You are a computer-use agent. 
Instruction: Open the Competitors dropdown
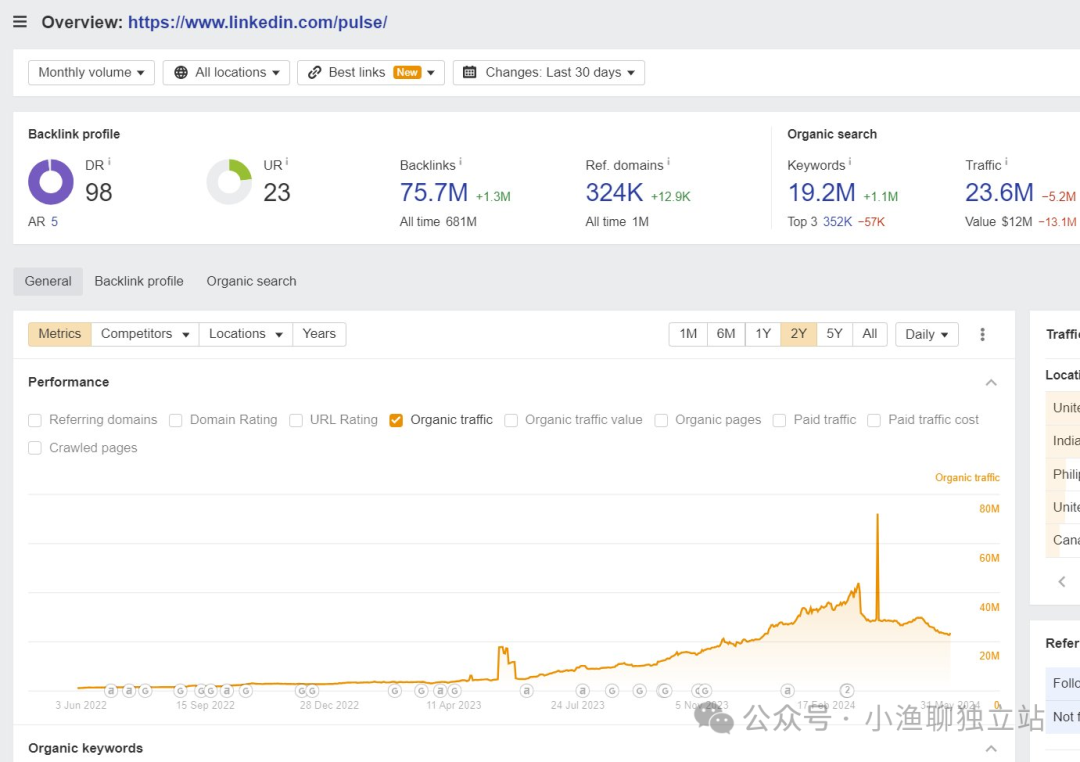click(x=145, y=334)
